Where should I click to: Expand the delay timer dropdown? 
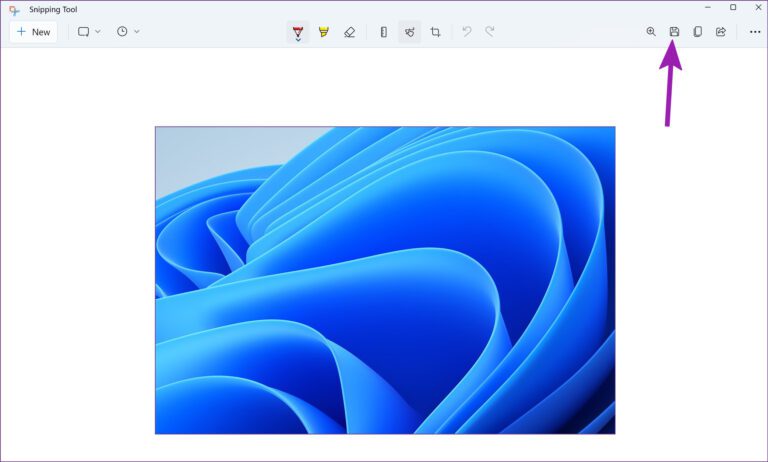pyautogui.click(x=127, y=32)
